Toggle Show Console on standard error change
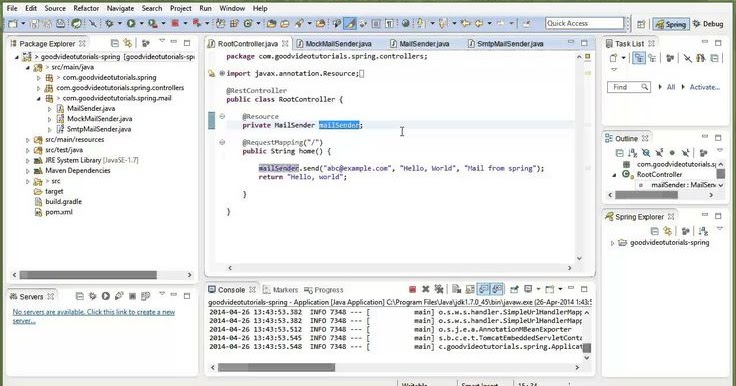The image size is (736, 386). [497, 289]
